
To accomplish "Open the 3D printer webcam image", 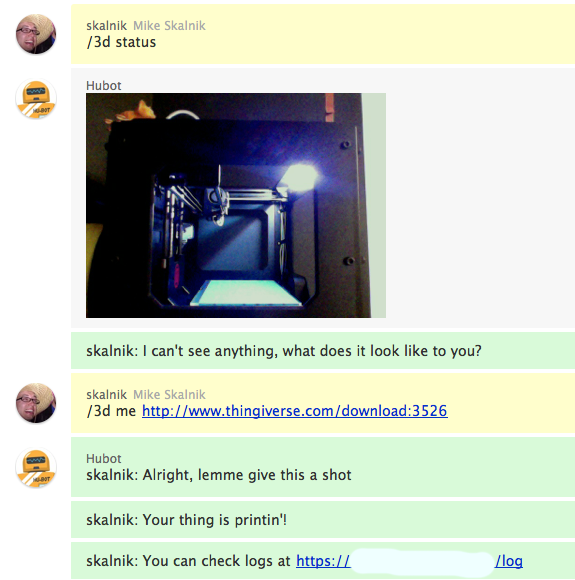I will (236, 205).
